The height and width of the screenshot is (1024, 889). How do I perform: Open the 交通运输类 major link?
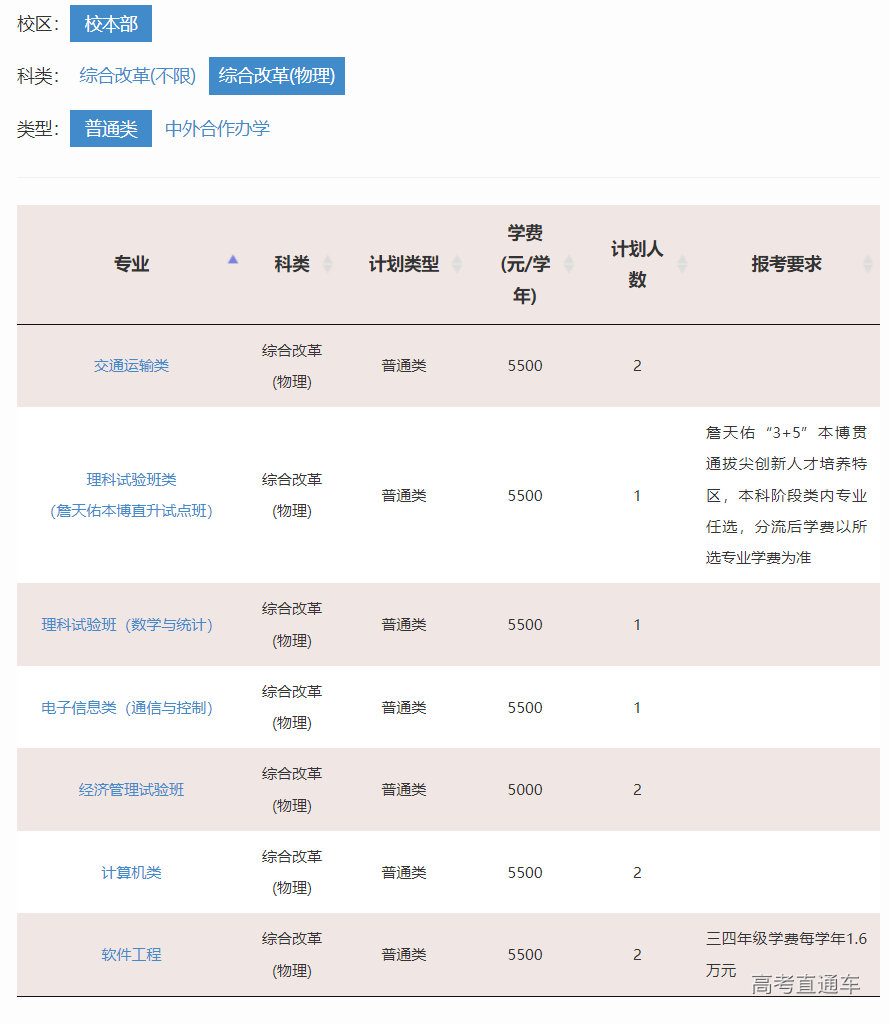132,366
